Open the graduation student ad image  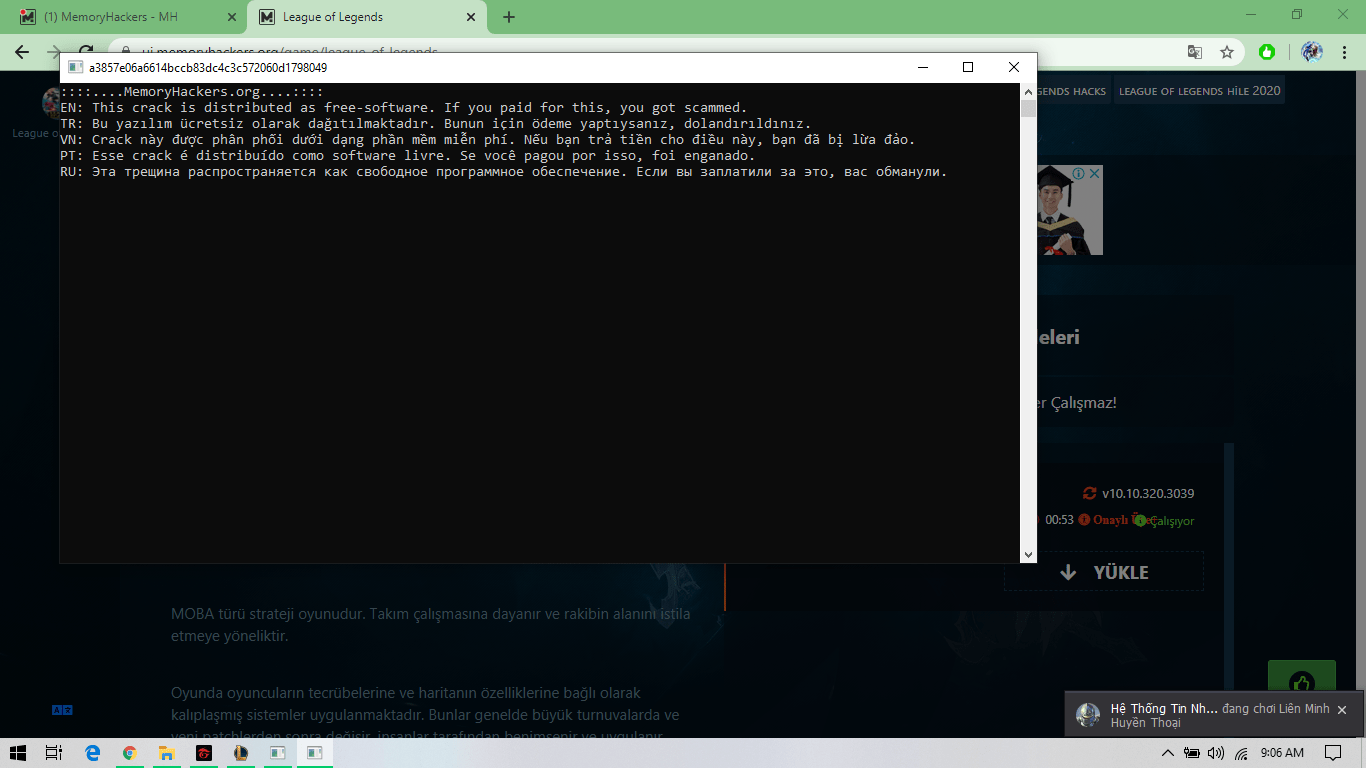pyautogui.click(x=1069, y=210)
